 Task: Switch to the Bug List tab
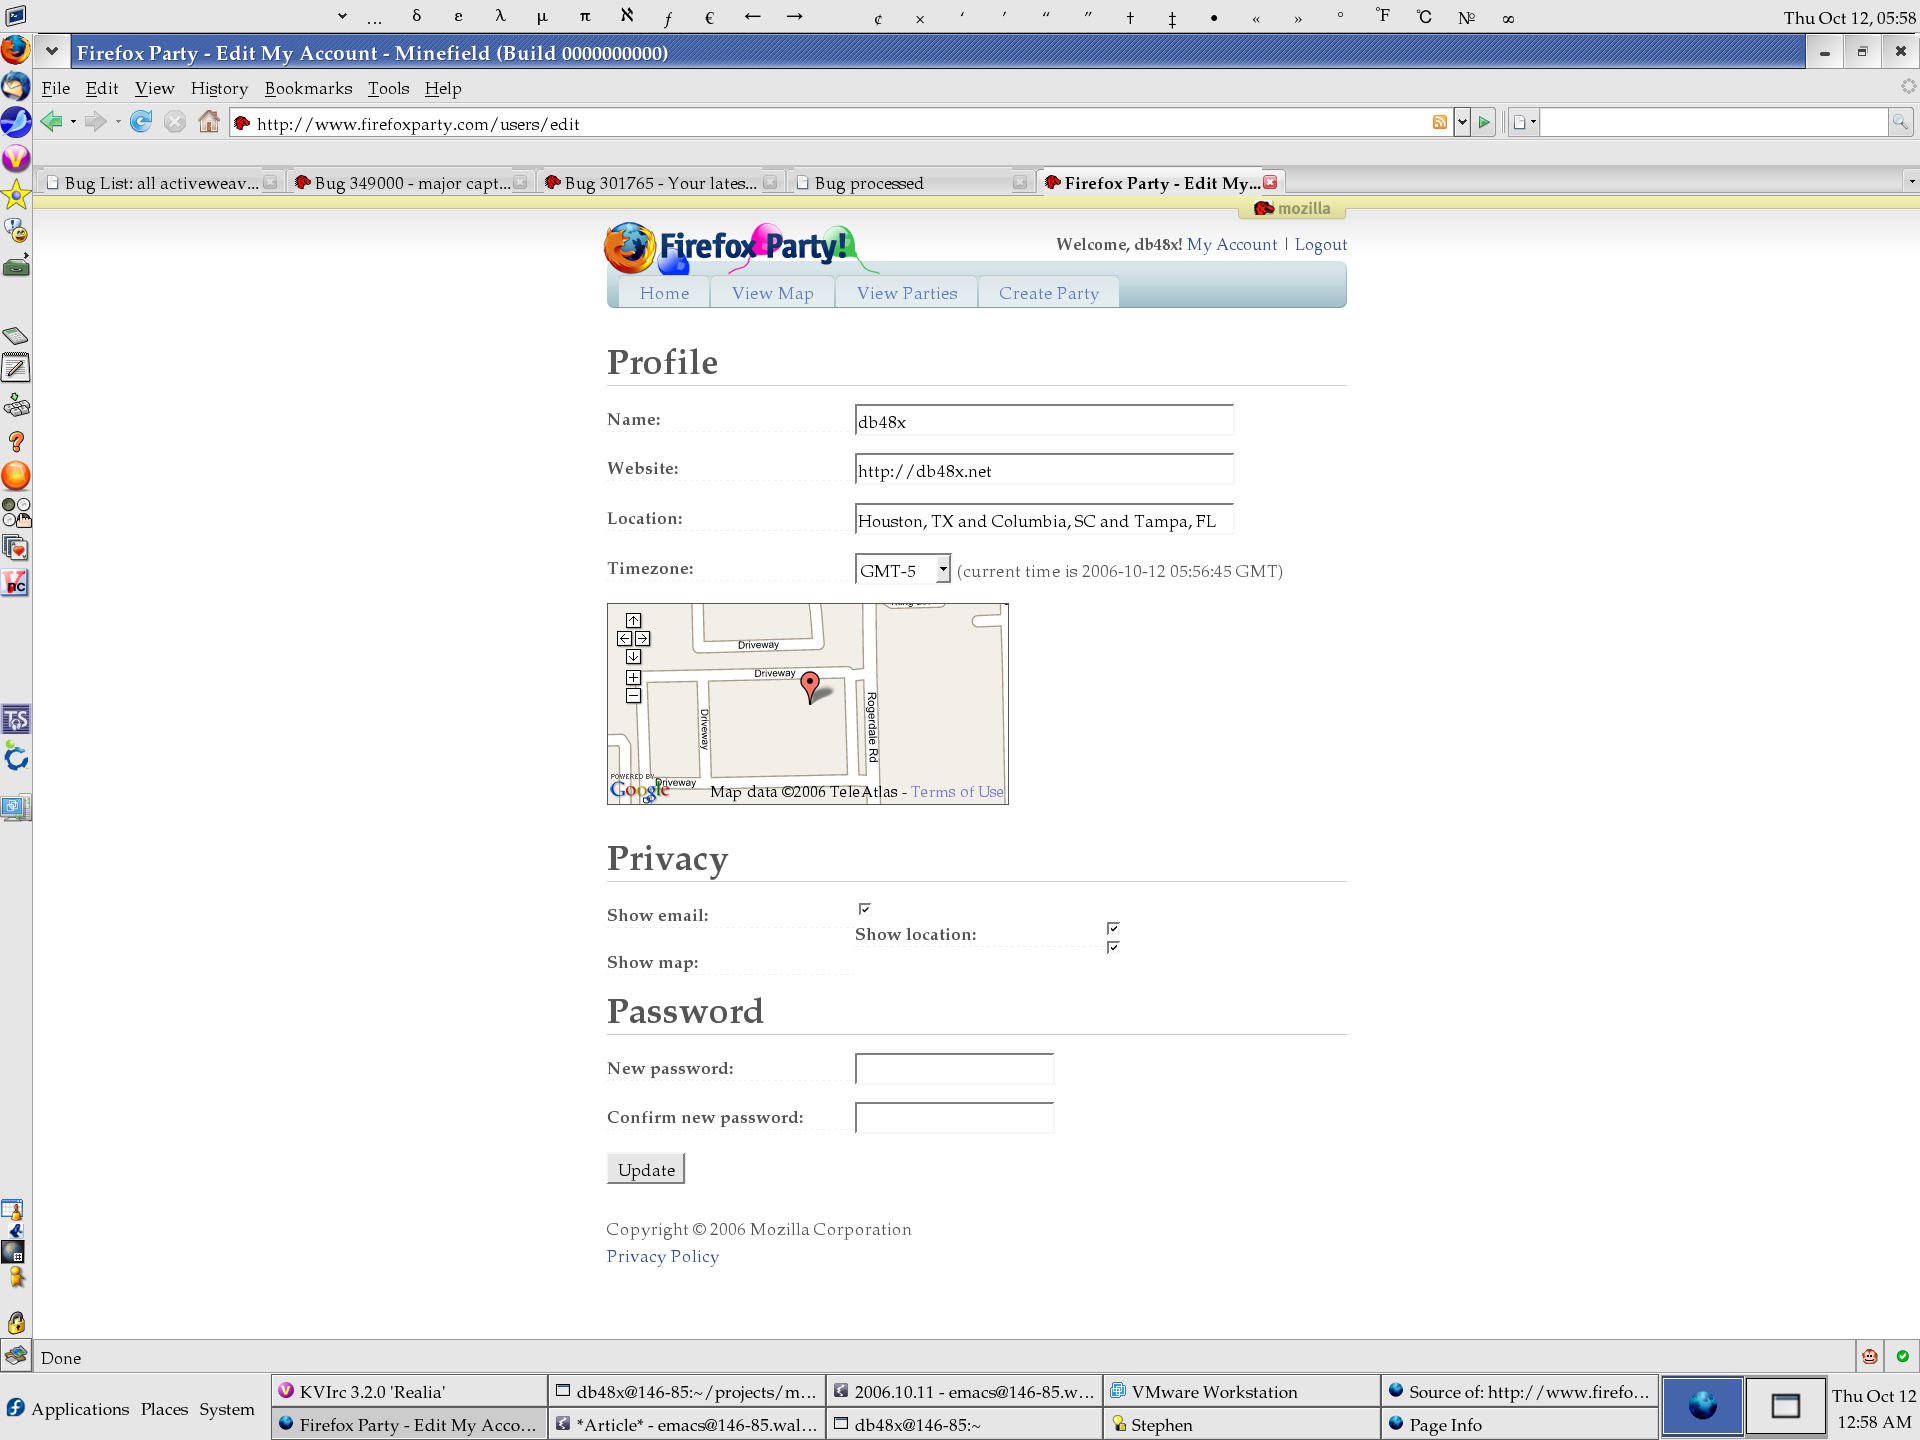160,182
